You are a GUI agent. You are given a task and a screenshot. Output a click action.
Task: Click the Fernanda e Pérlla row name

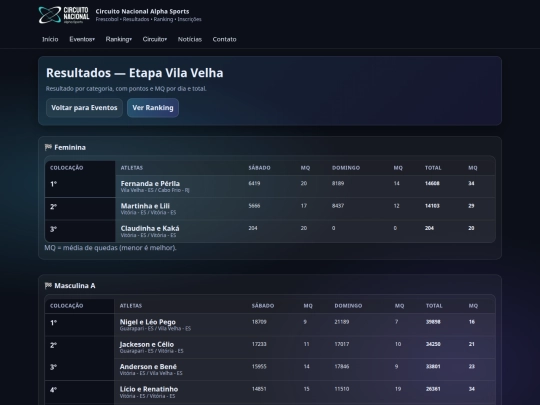[150, 184]
